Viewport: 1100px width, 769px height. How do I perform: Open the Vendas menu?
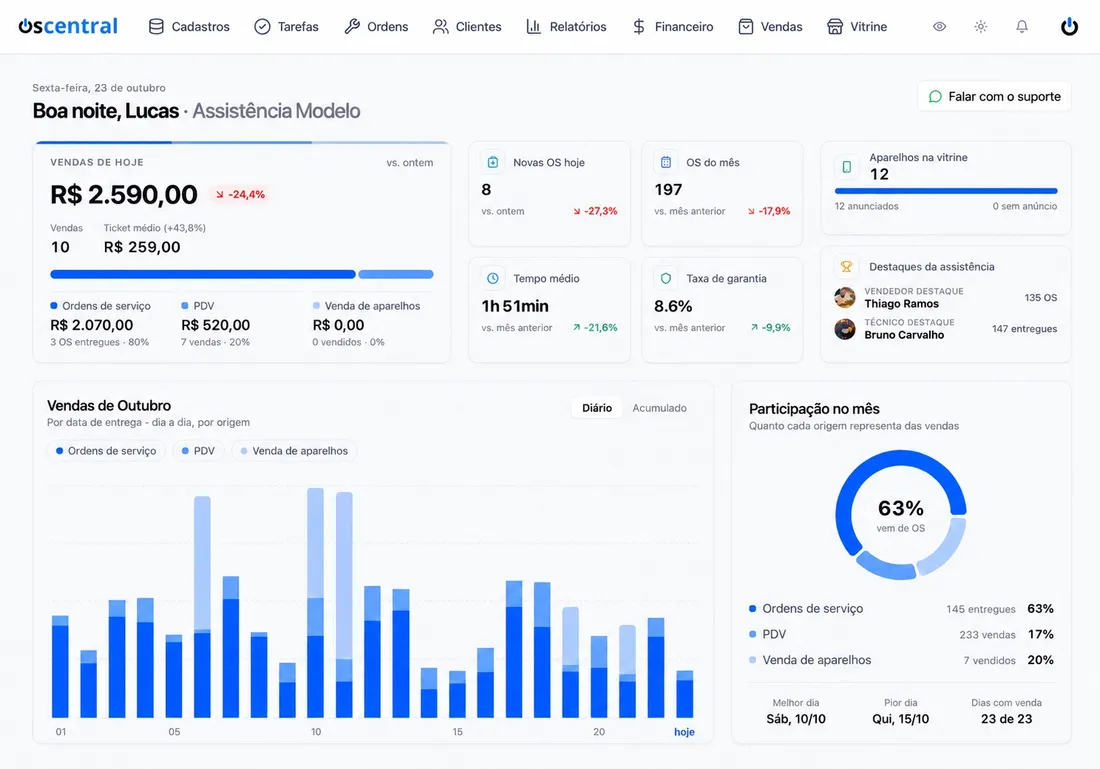coord(770,27)
